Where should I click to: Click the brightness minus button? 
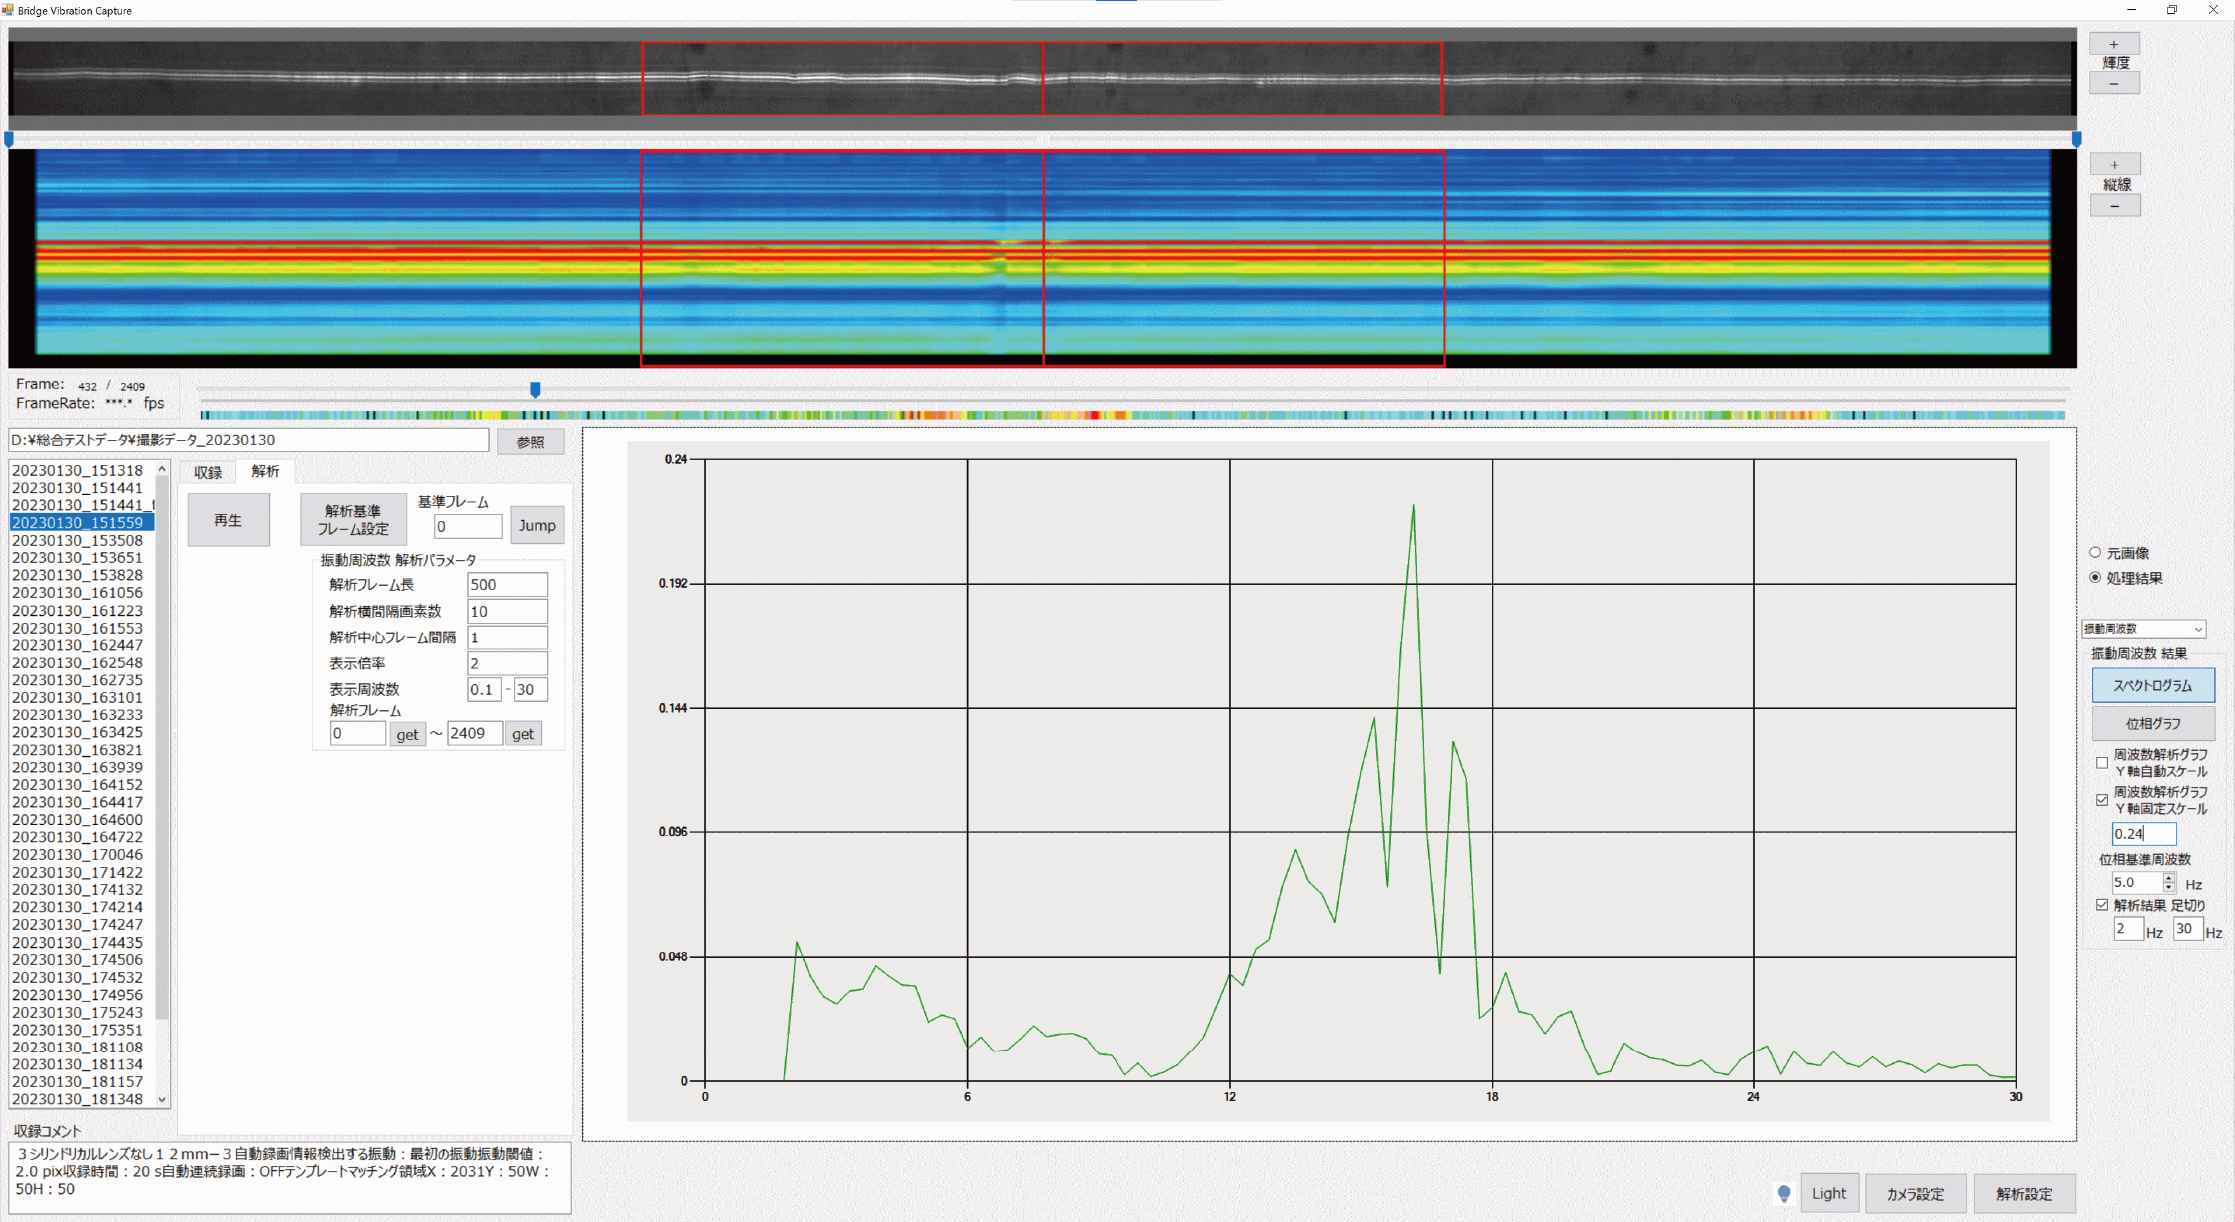click(2113, 84)
